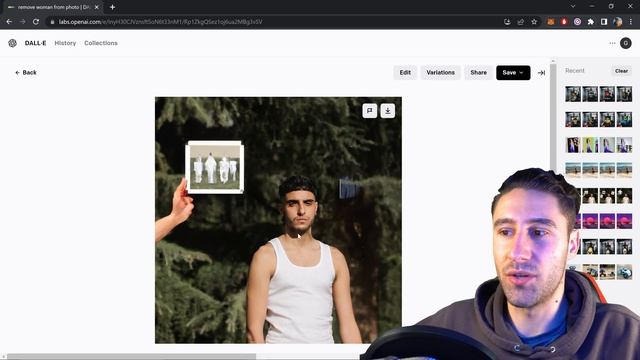The width and height of the screenshot is (640, 360).
Task: Open the user account avatar
Action: click(x=626, y=43)
